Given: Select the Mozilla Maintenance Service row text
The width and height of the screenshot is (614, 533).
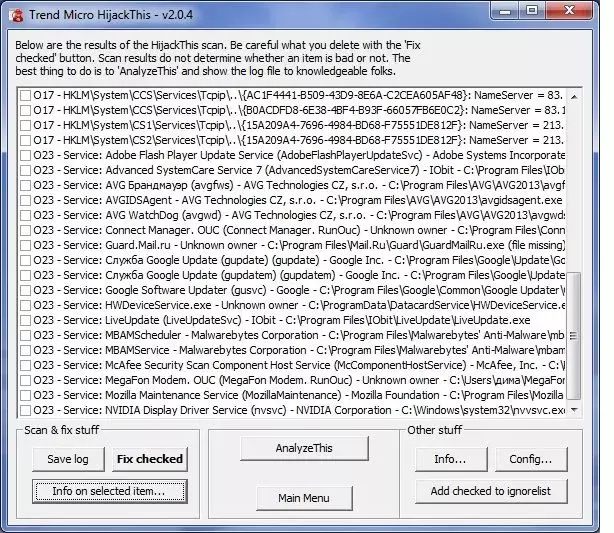Looking at the screenshot, I should (298, 395).
